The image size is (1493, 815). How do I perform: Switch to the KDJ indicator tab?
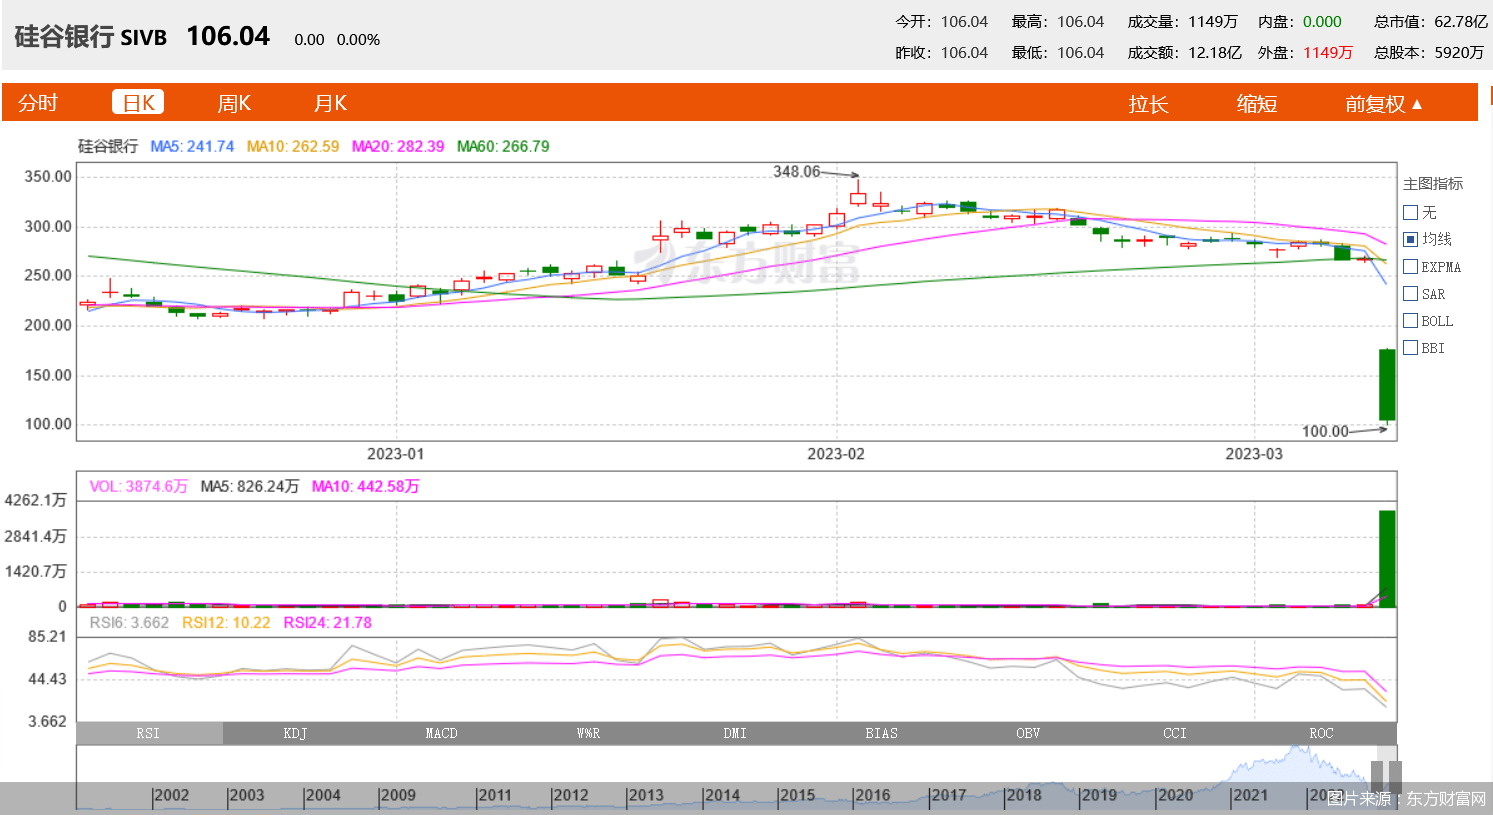point(295,733)
